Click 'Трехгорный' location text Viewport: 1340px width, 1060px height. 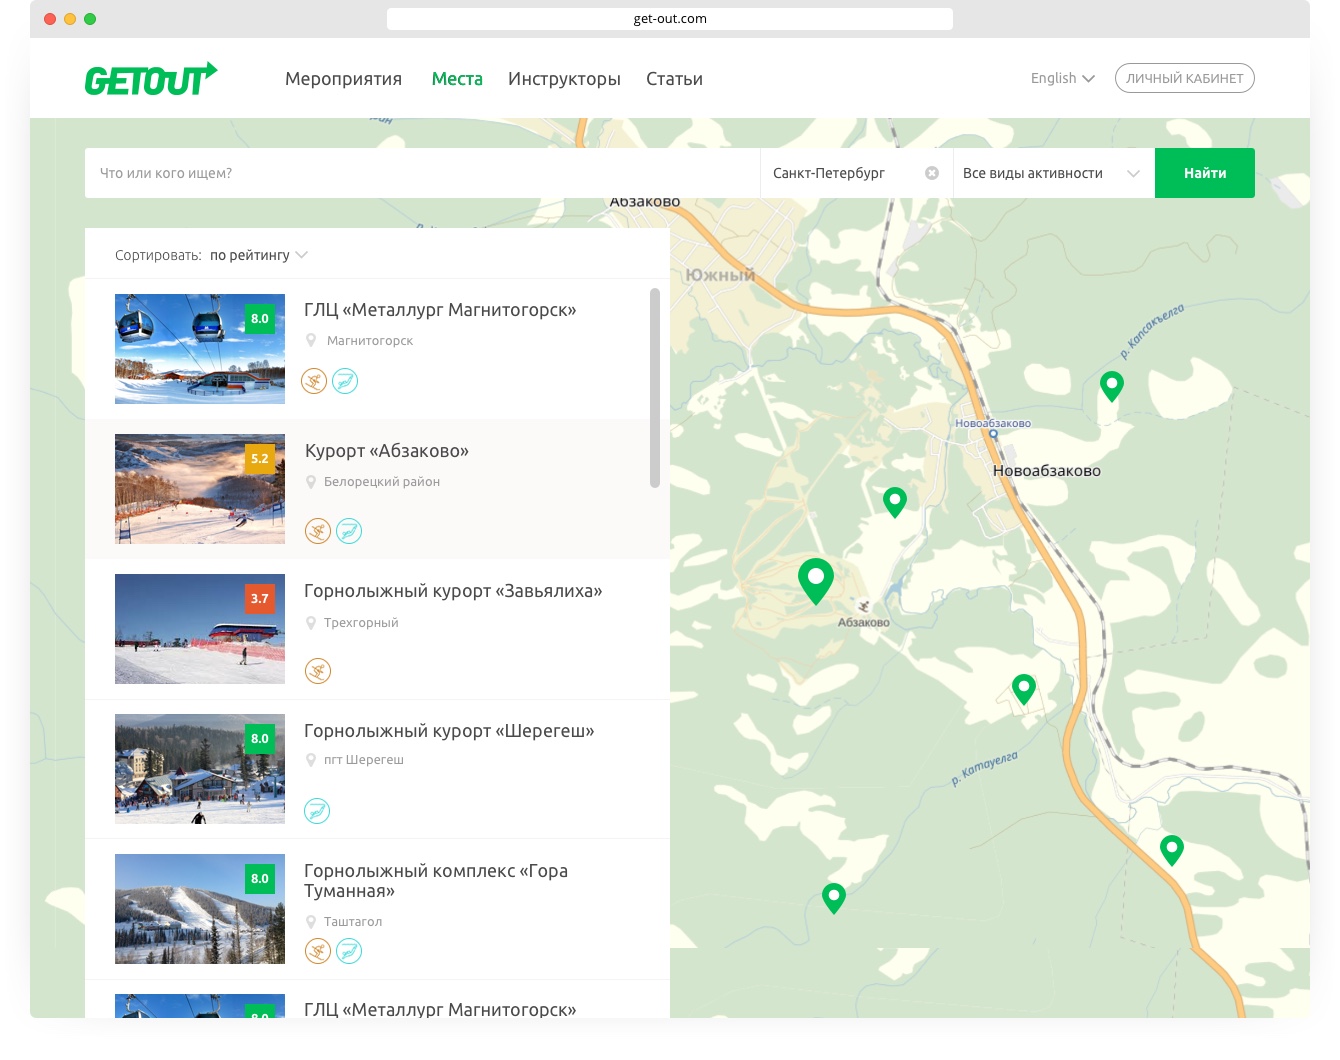361,623
